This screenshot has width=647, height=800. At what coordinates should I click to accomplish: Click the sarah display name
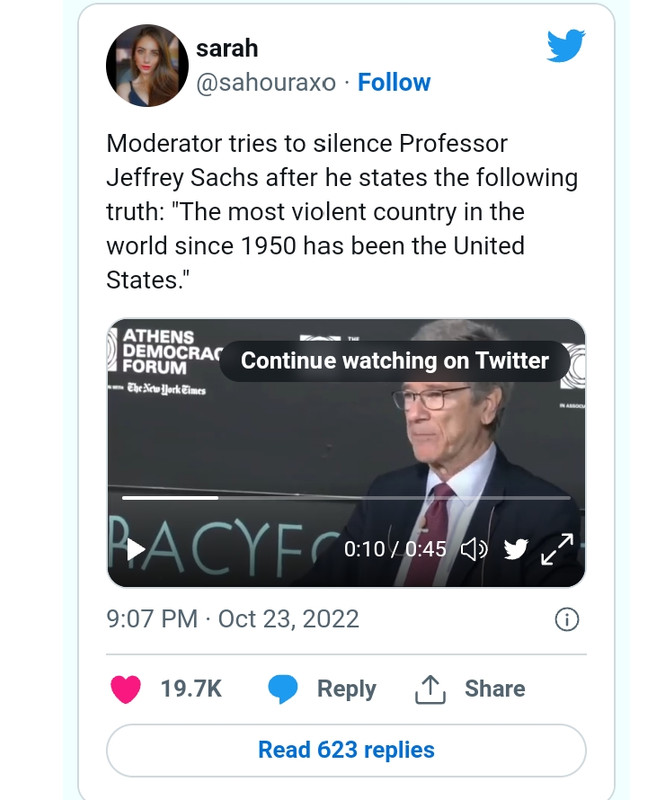[x=227, y=48]
